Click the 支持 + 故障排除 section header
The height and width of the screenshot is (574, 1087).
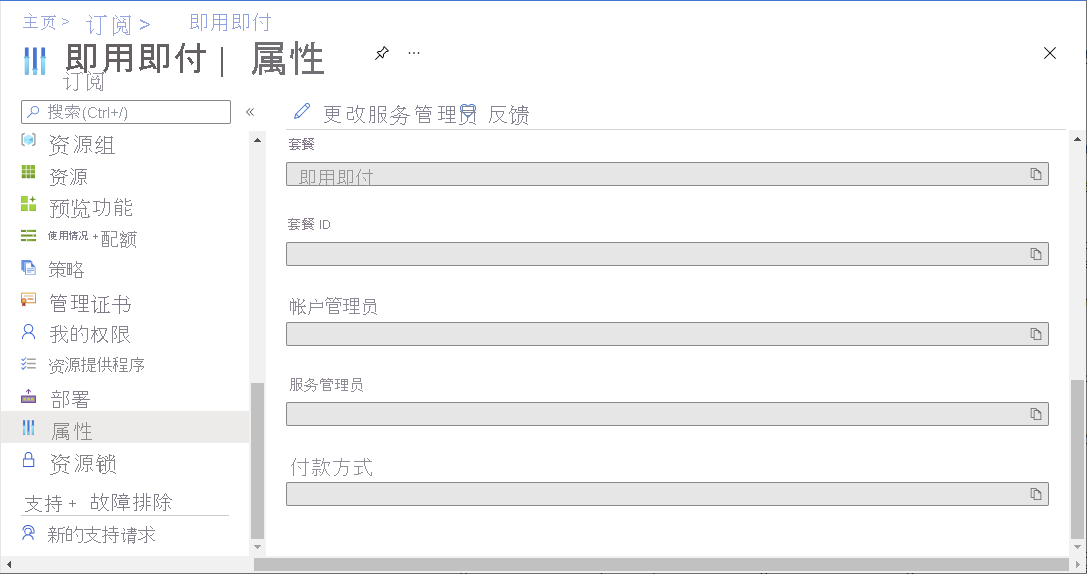[98, 503]
